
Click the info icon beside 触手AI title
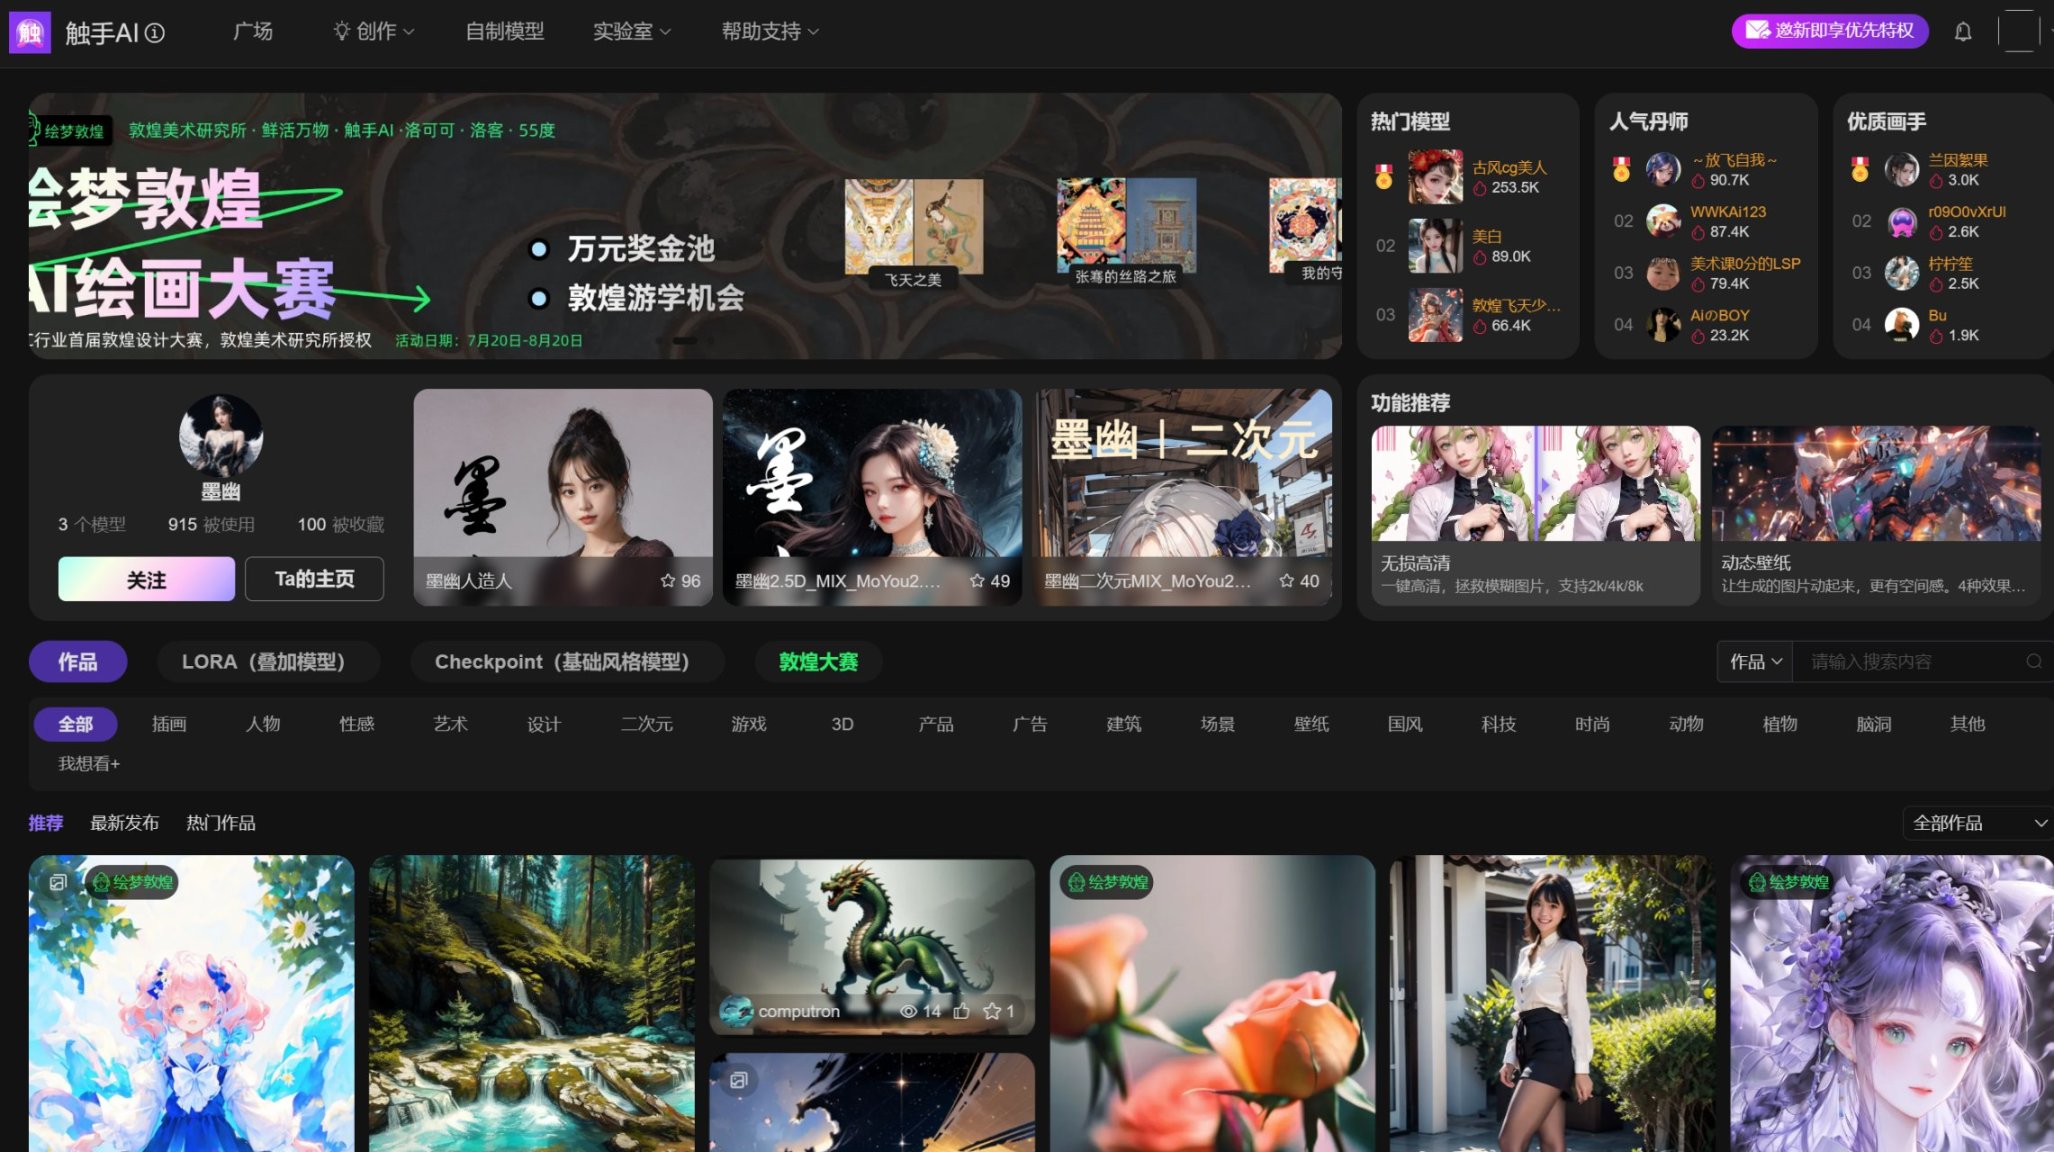(x=155, y=33)
